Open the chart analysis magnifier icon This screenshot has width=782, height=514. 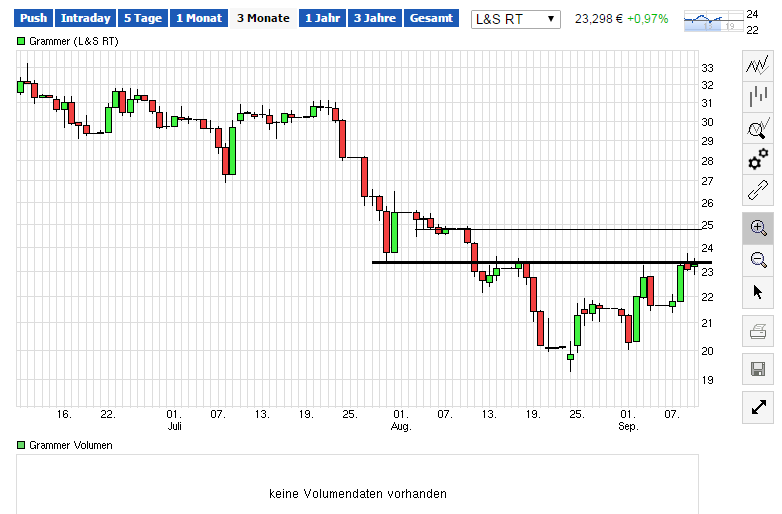point(758,128)
